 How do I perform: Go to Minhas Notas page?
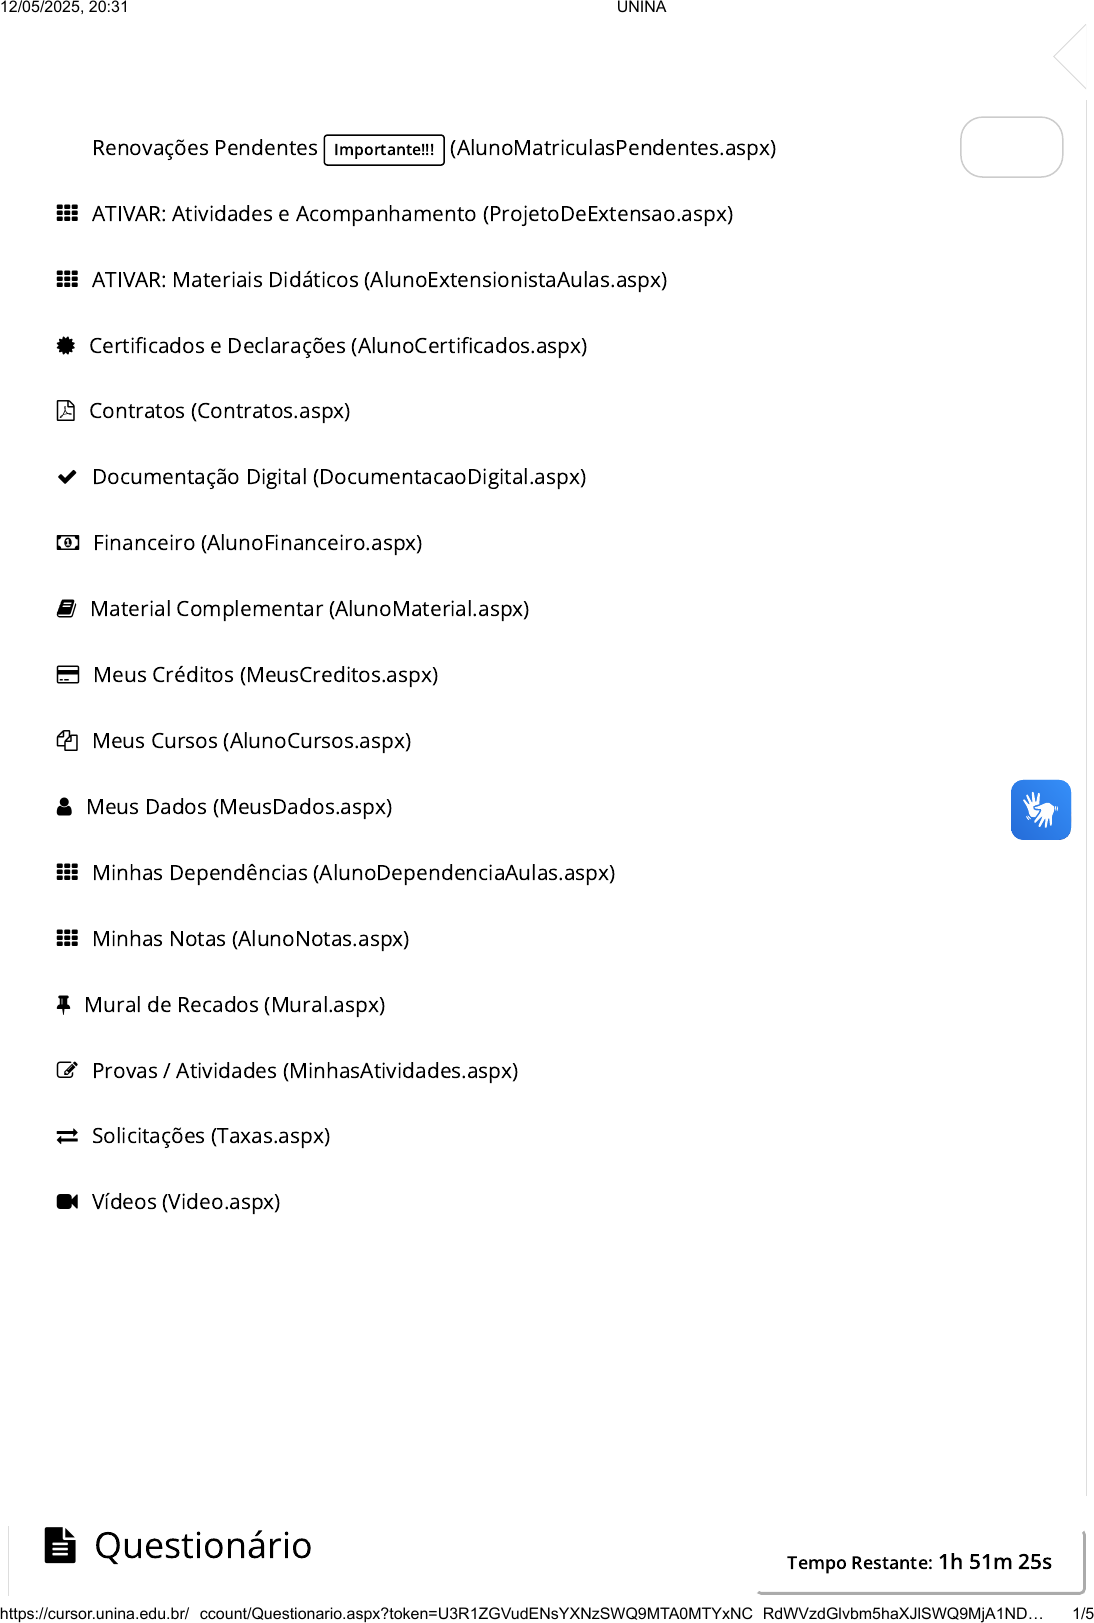pos(250,939)
